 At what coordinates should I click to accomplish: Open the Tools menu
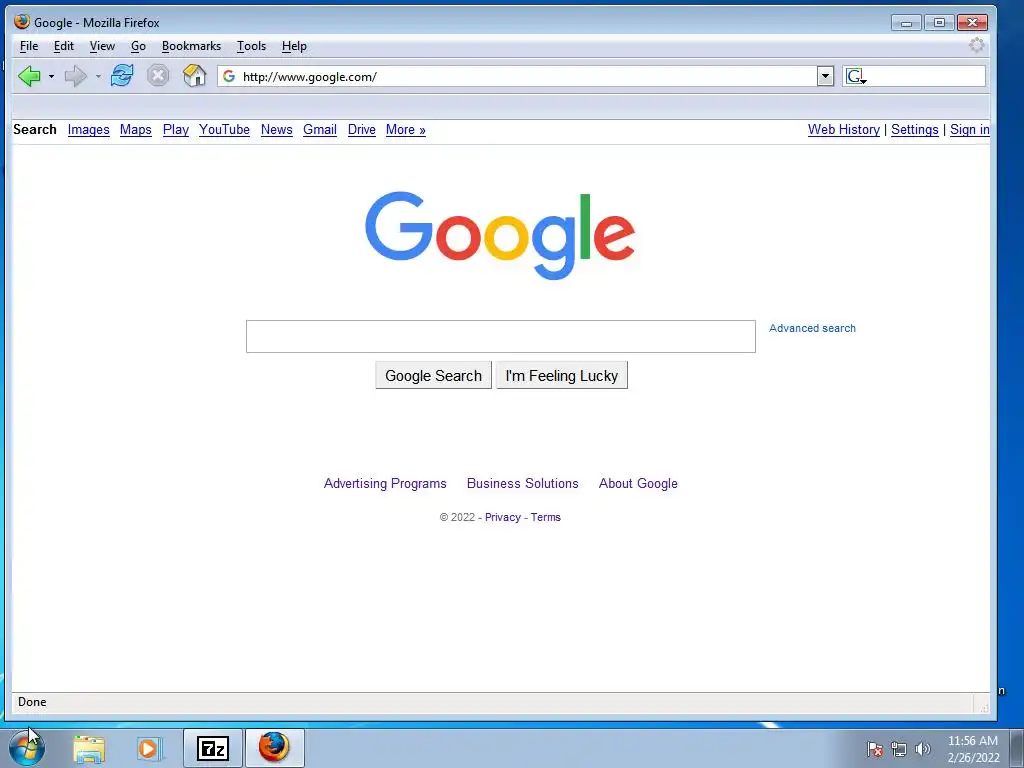[x=251, y=46]
